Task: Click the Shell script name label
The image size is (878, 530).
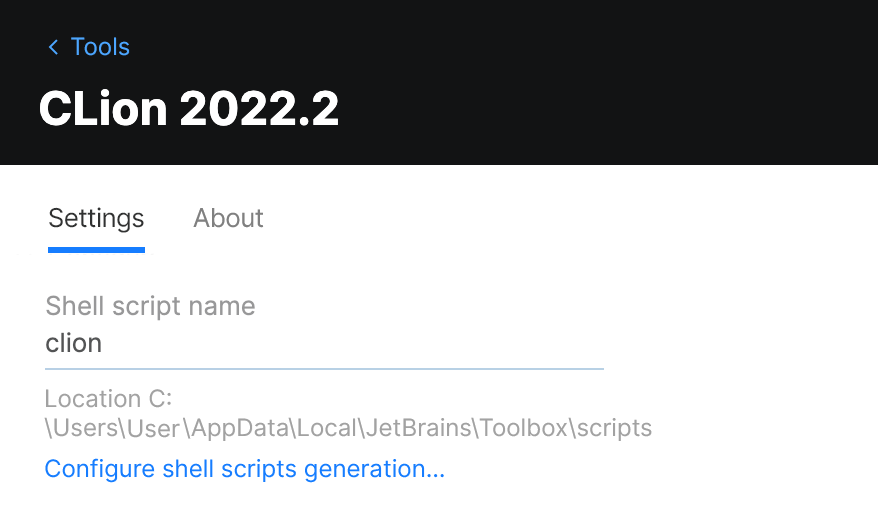Action: (150, 306)
